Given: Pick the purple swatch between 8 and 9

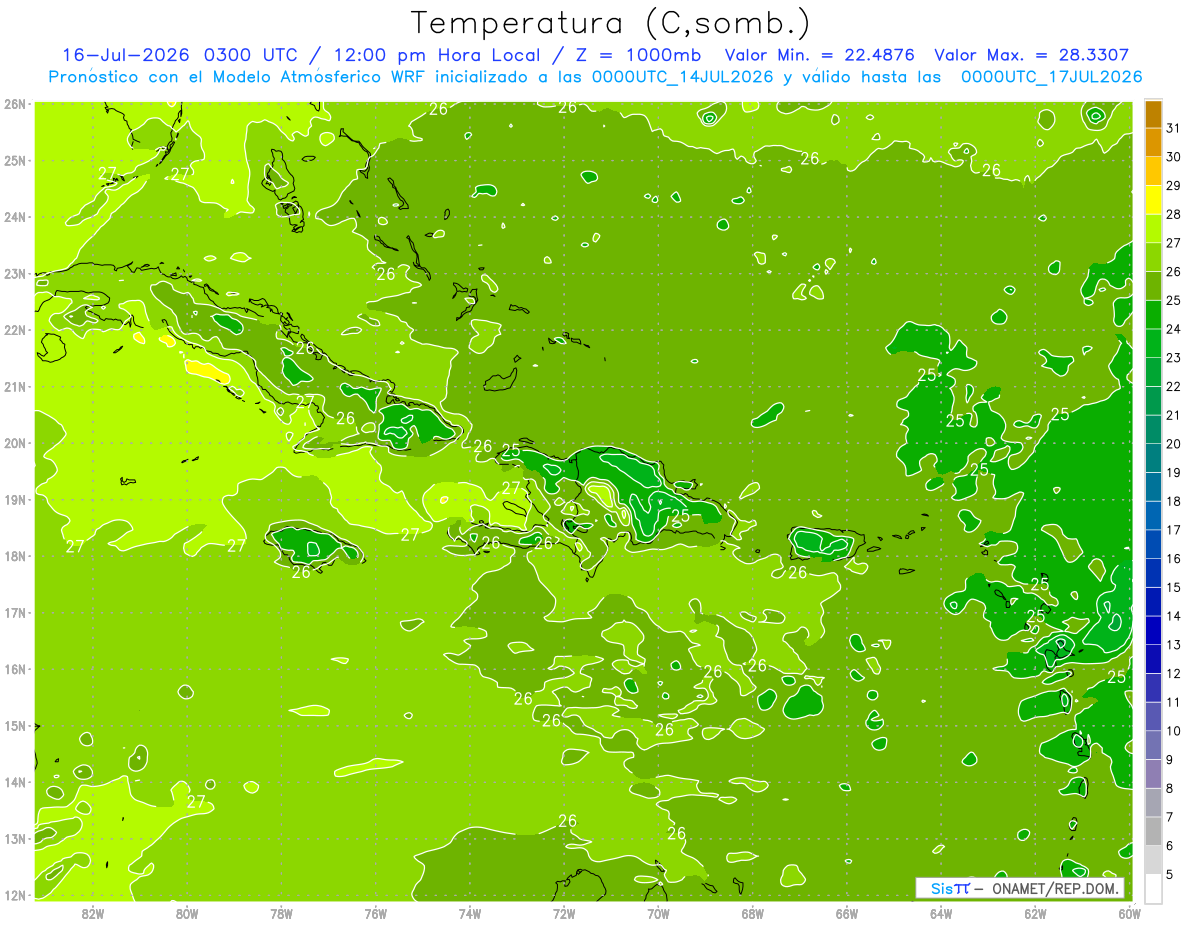Looking at the screenshot, I should pos(1153,773).
